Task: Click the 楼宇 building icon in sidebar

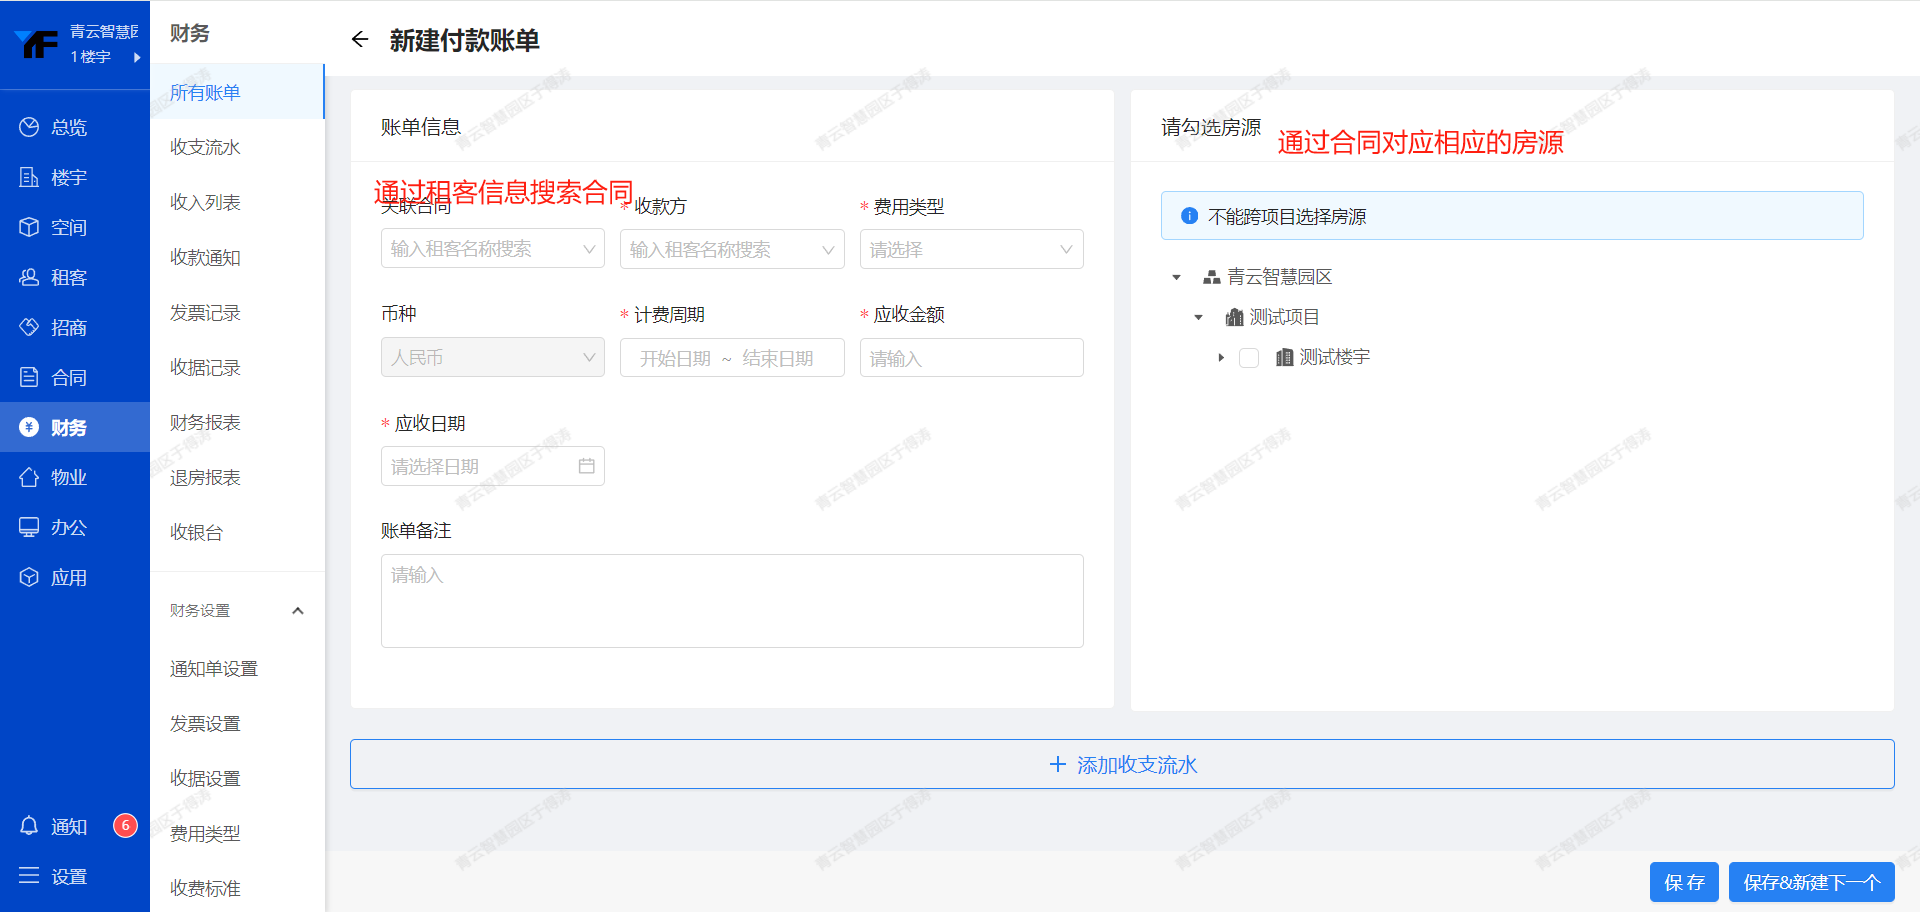Action: [x=29, y=177]
